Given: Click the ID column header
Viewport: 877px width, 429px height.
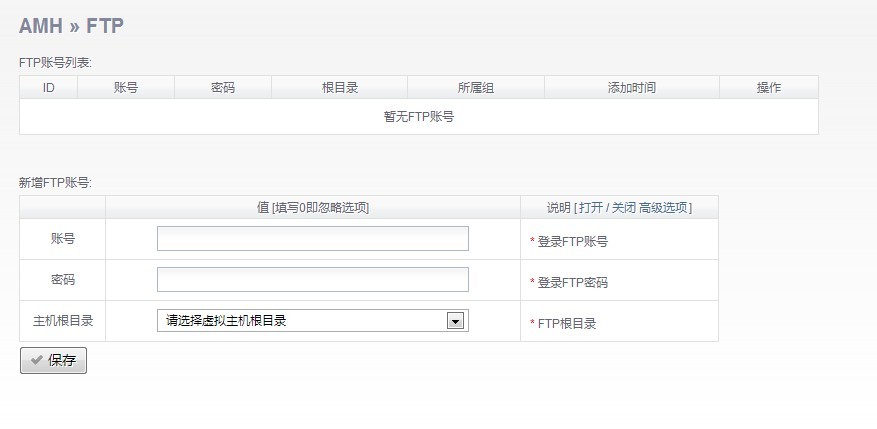Looking at the screenshot, I should (48, 88).
